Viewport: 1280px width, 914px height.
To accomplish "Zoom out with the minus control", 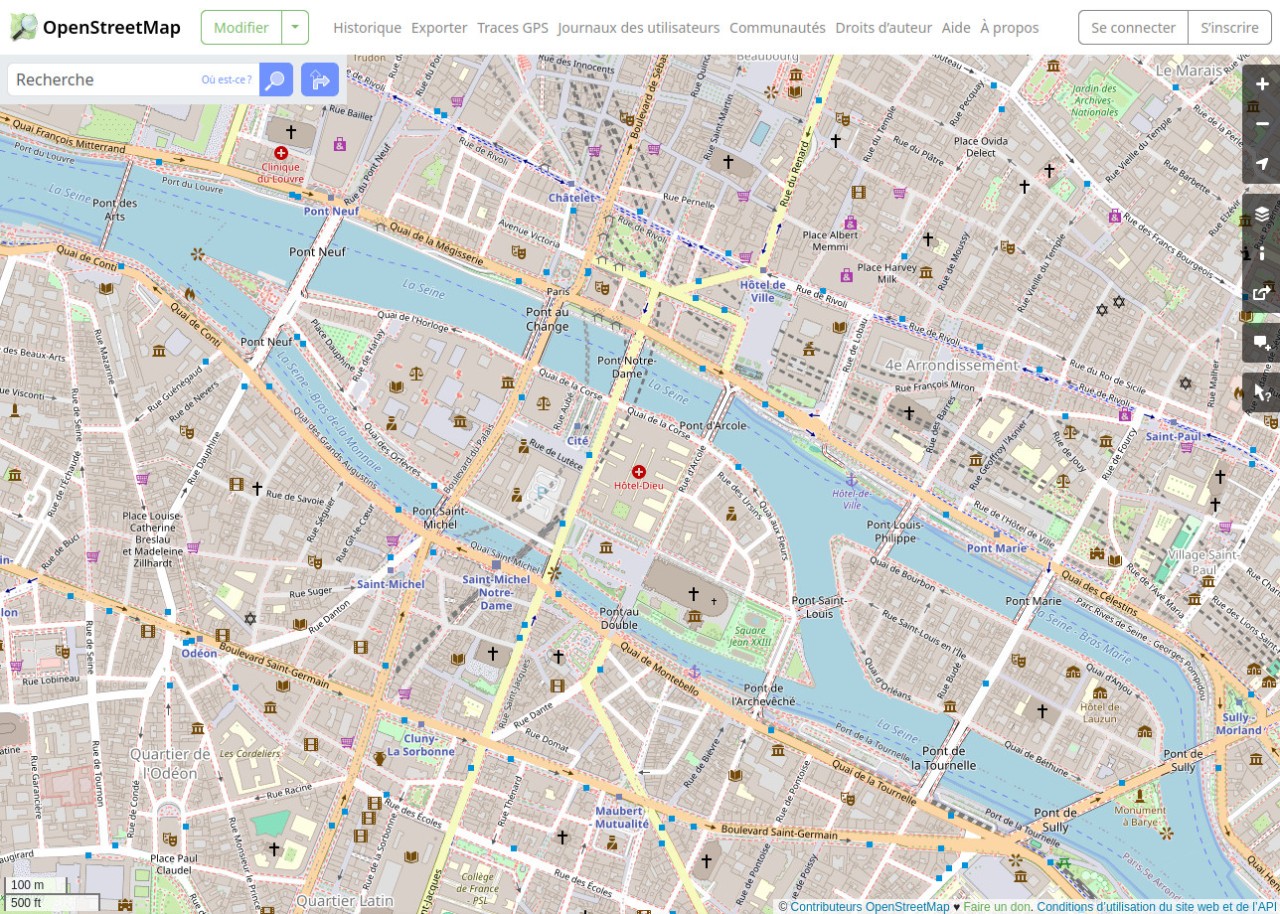I will 1262,124.
